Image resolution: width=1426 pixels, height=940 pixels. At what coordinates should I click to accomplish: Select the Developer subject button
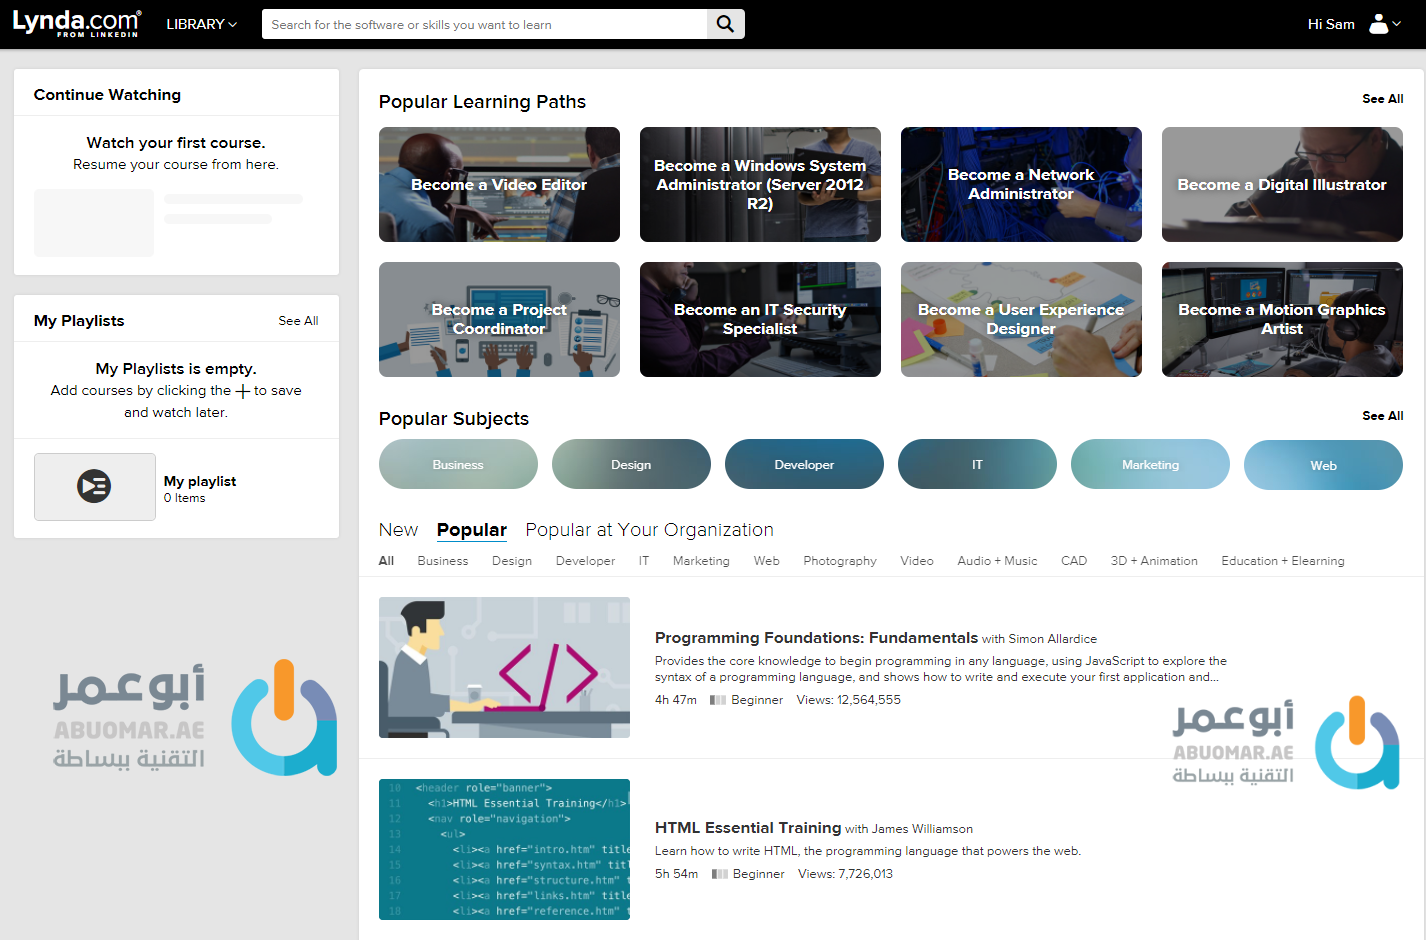pyautogui.click(x=804, y=465)
